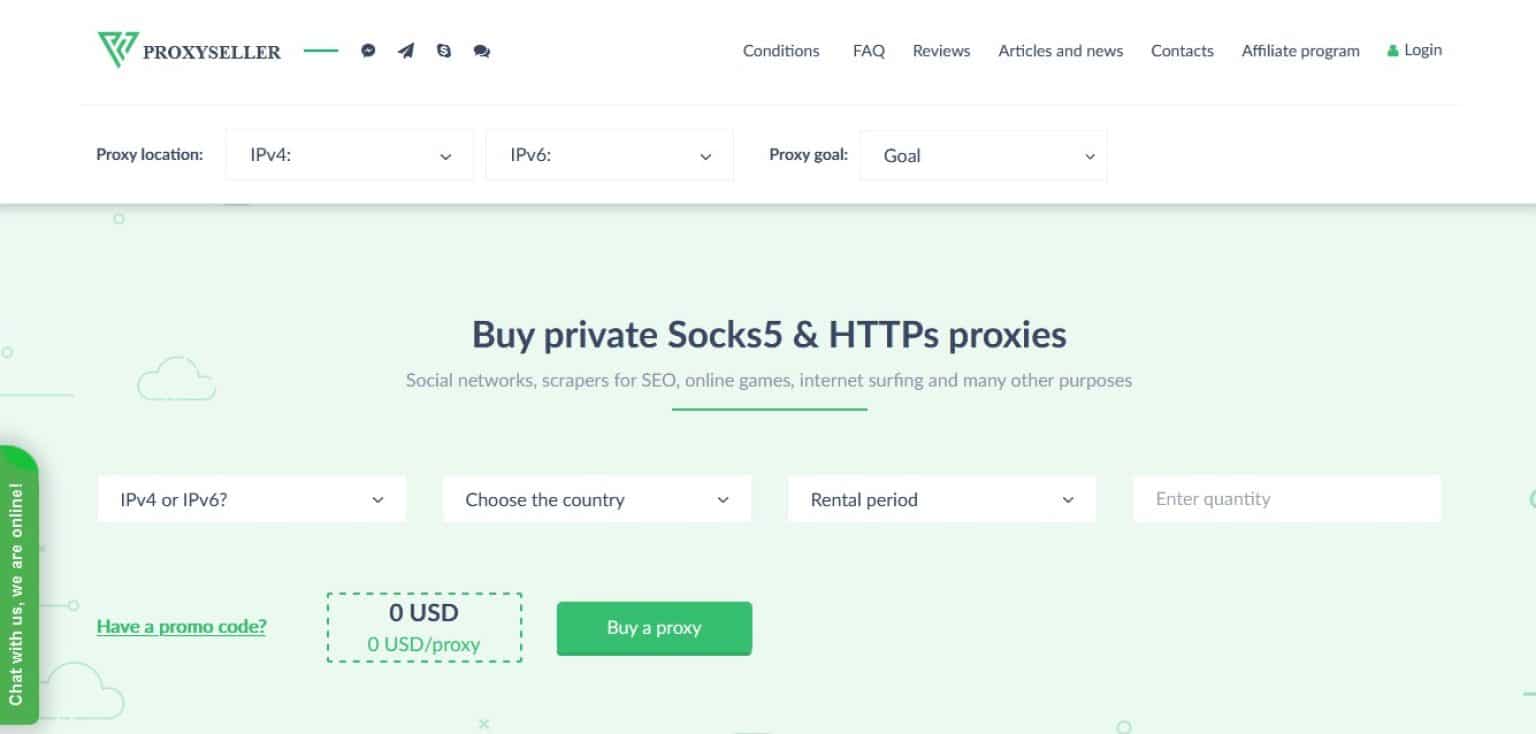
Task: Open the Affiliate program link
Action: tap(1300, 51)
